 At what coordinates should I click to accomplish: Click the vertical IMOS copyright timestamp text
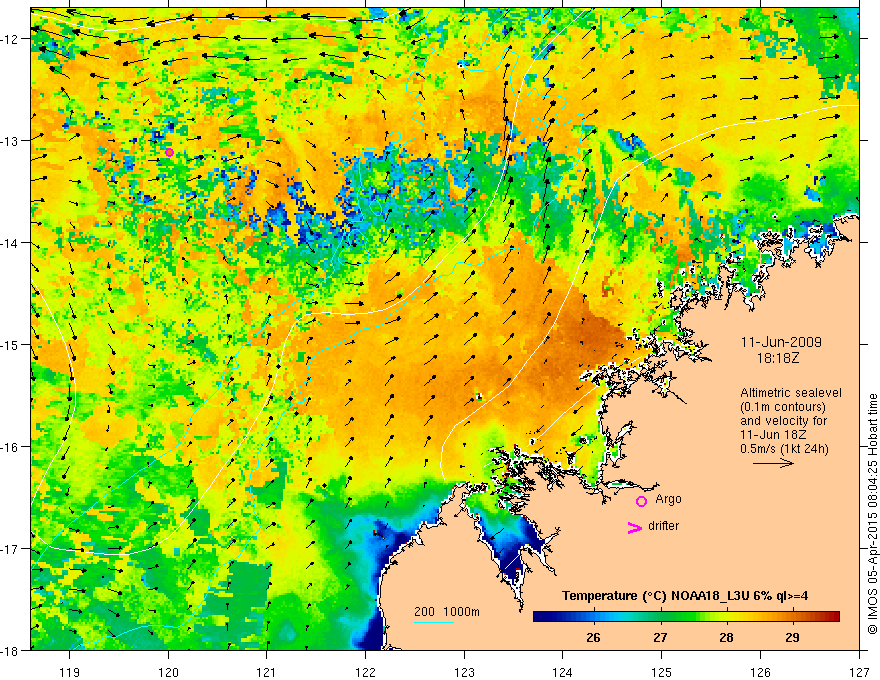(x=872, y=514)
